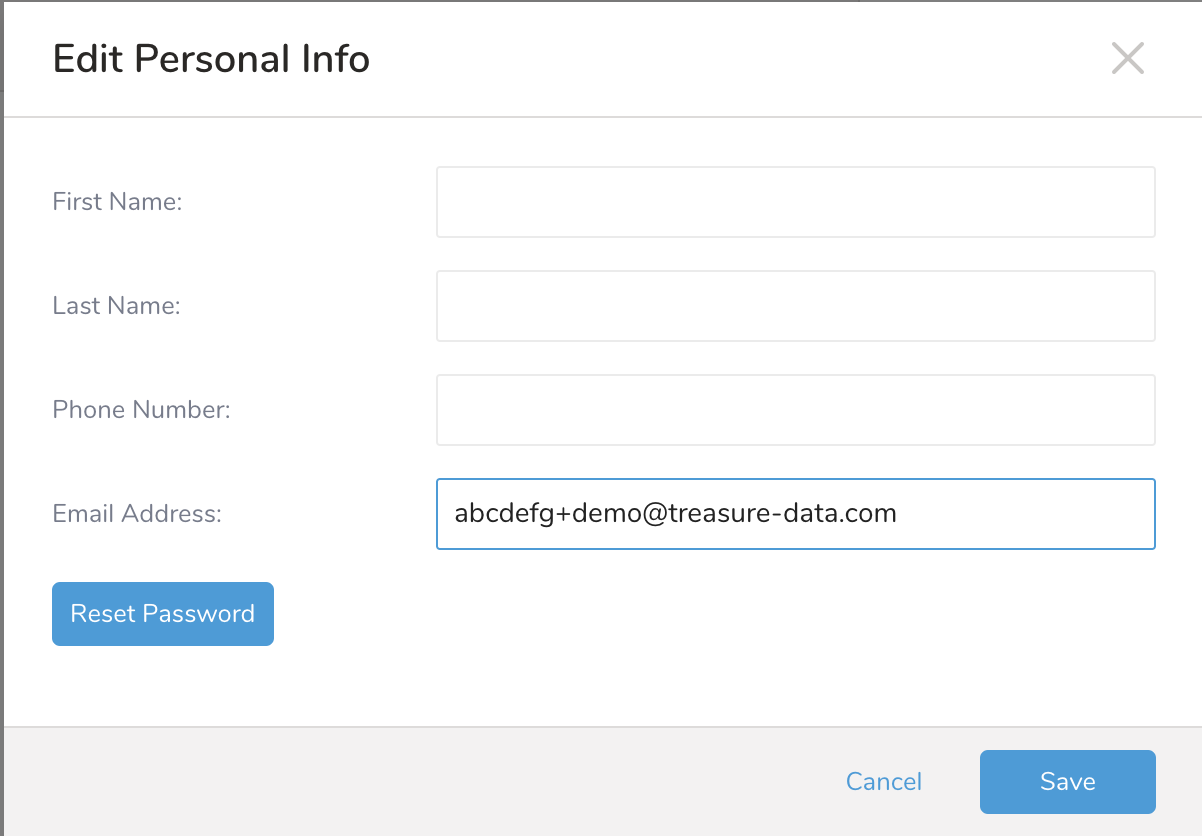Close the Edit Personal Info dialog
Viewport: 1202px width, 836px height.
click(x=1127, y=59)
